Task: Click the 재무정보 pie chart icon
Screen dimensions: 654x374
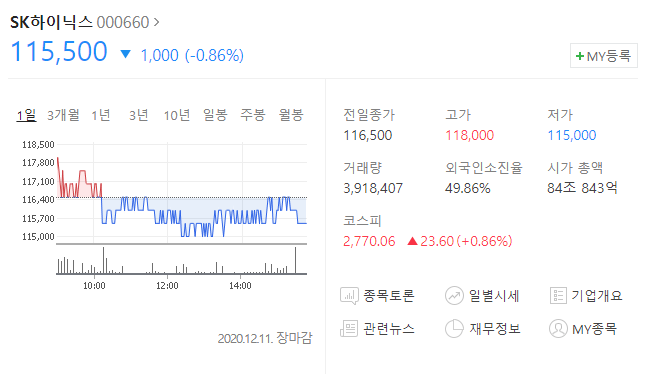Action: pyautogui.click(x=454, y=329)
